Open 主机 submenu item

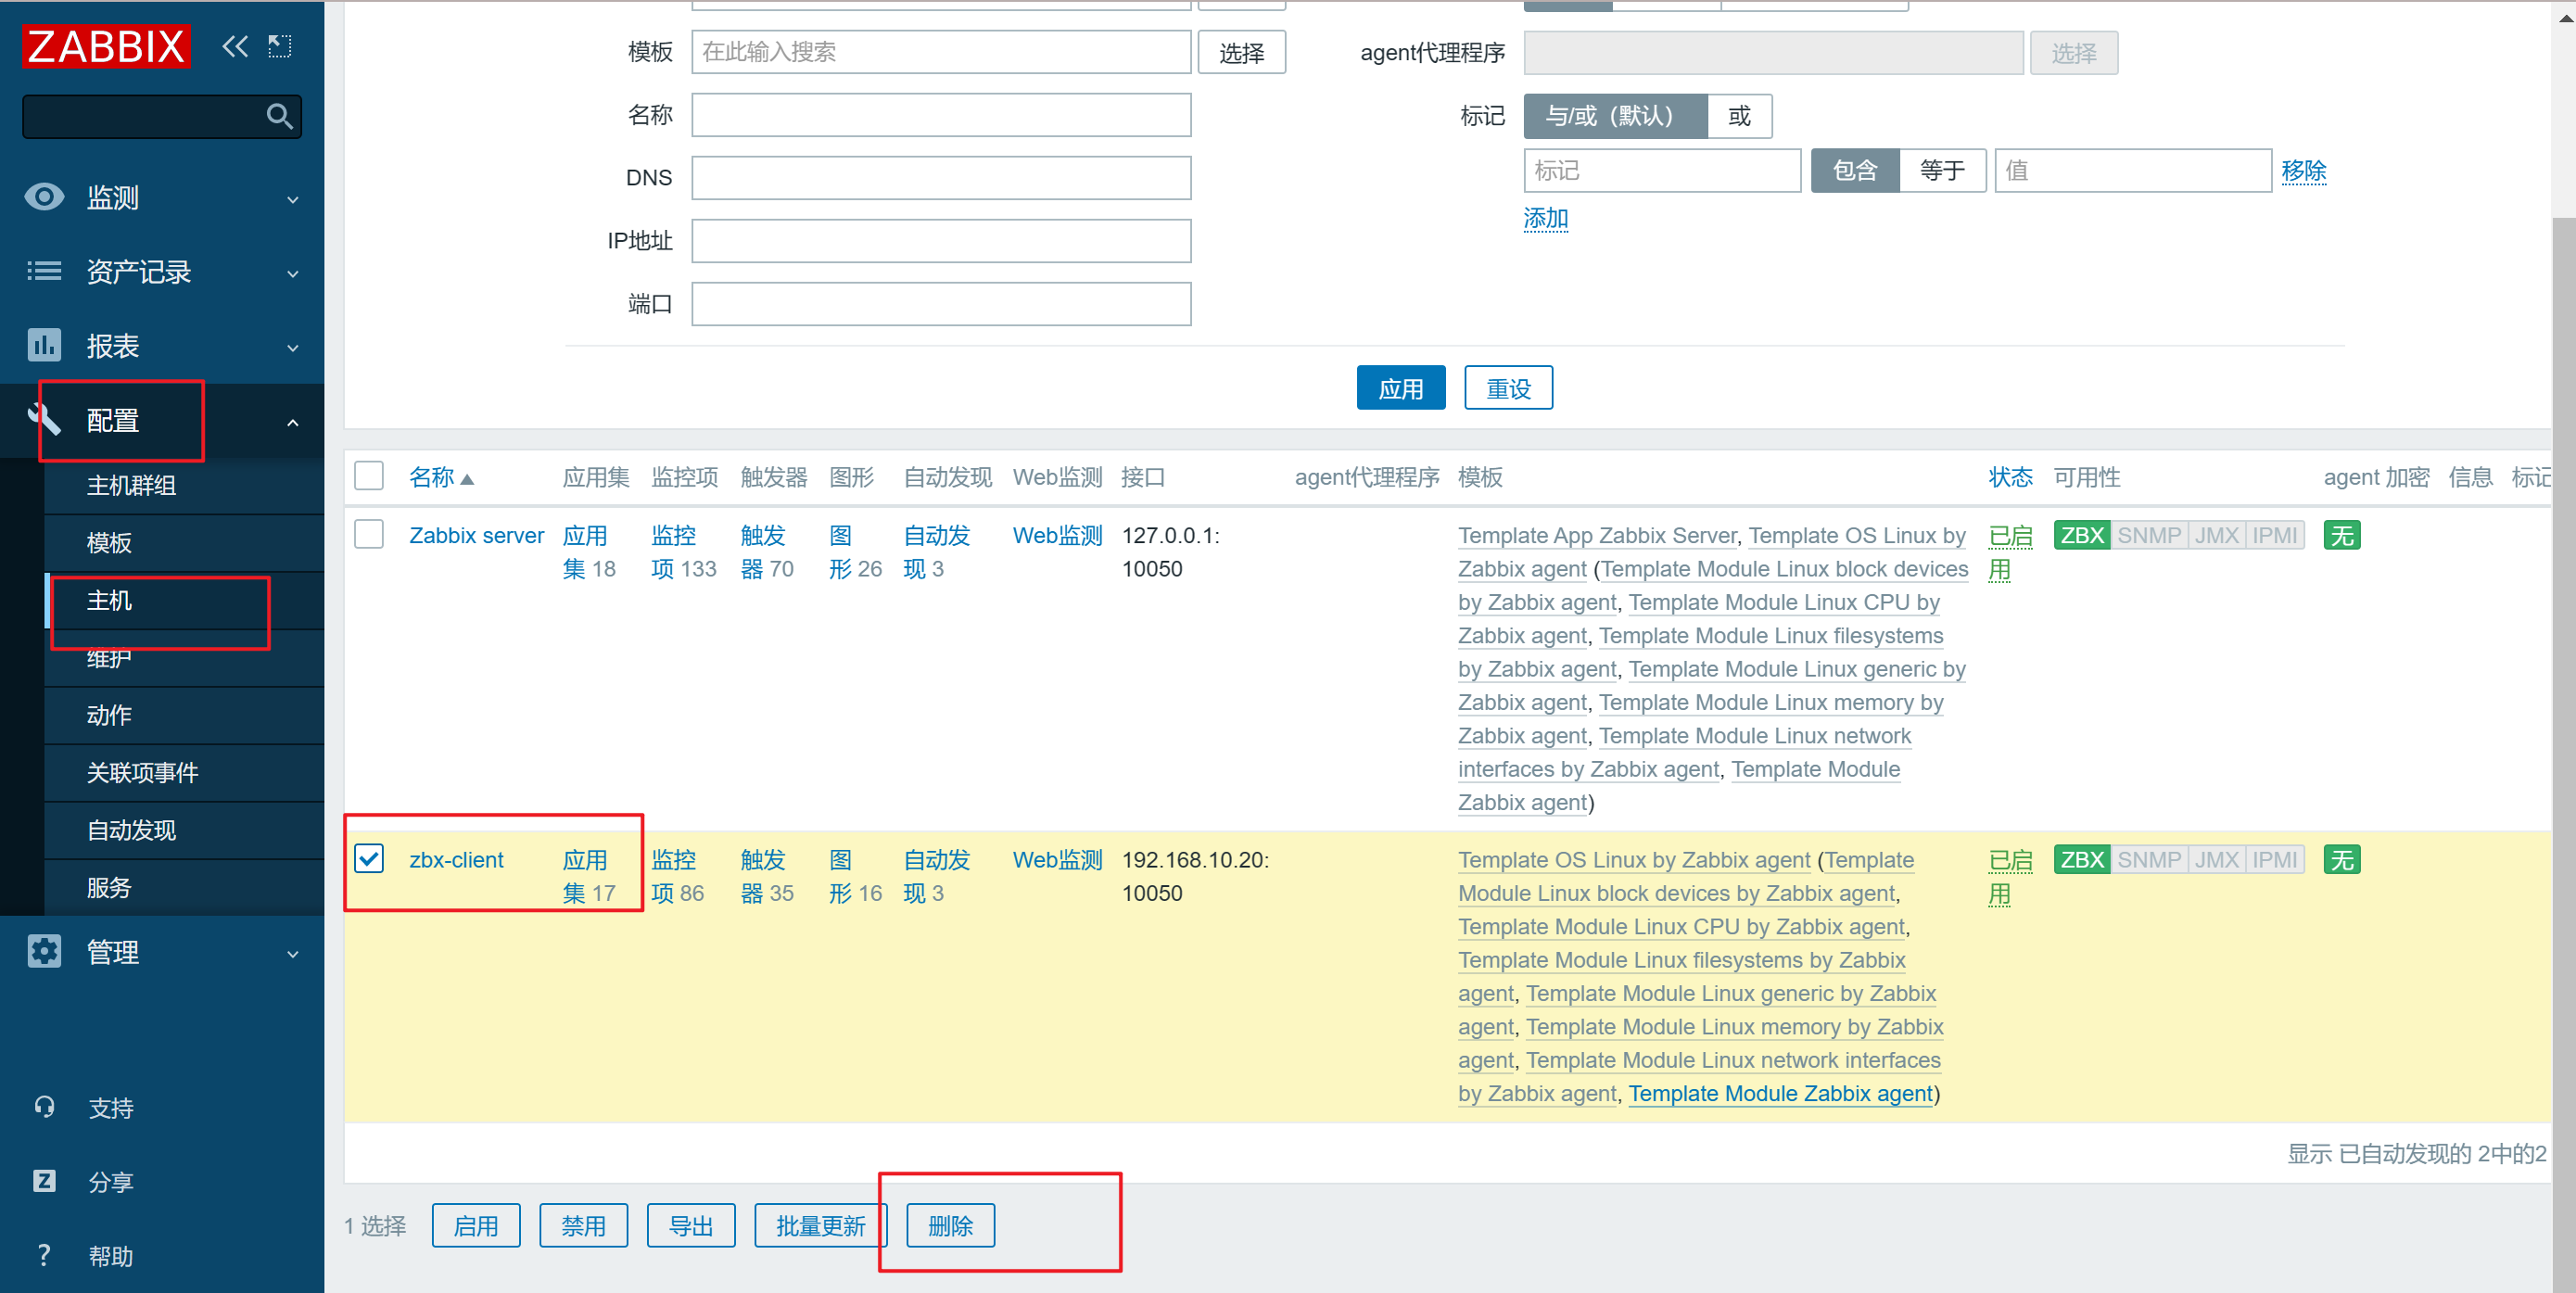point(184,600)
